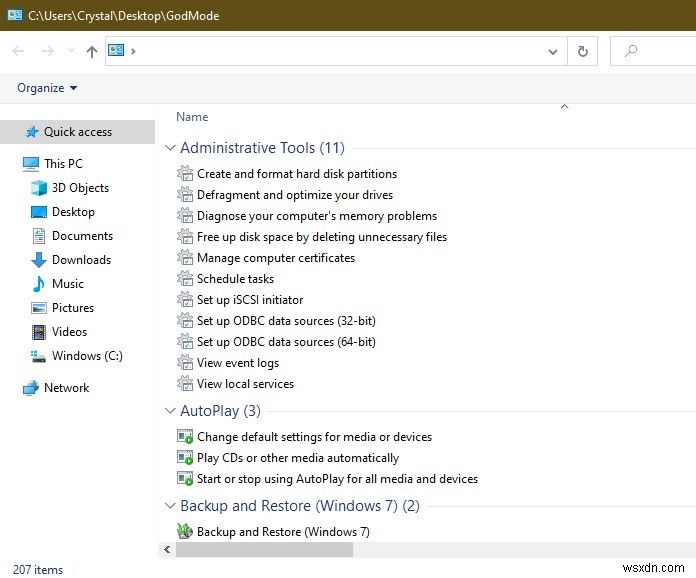Go up one folder level
696x578 pixels.
pyautogui.click(x=92, y=51)
